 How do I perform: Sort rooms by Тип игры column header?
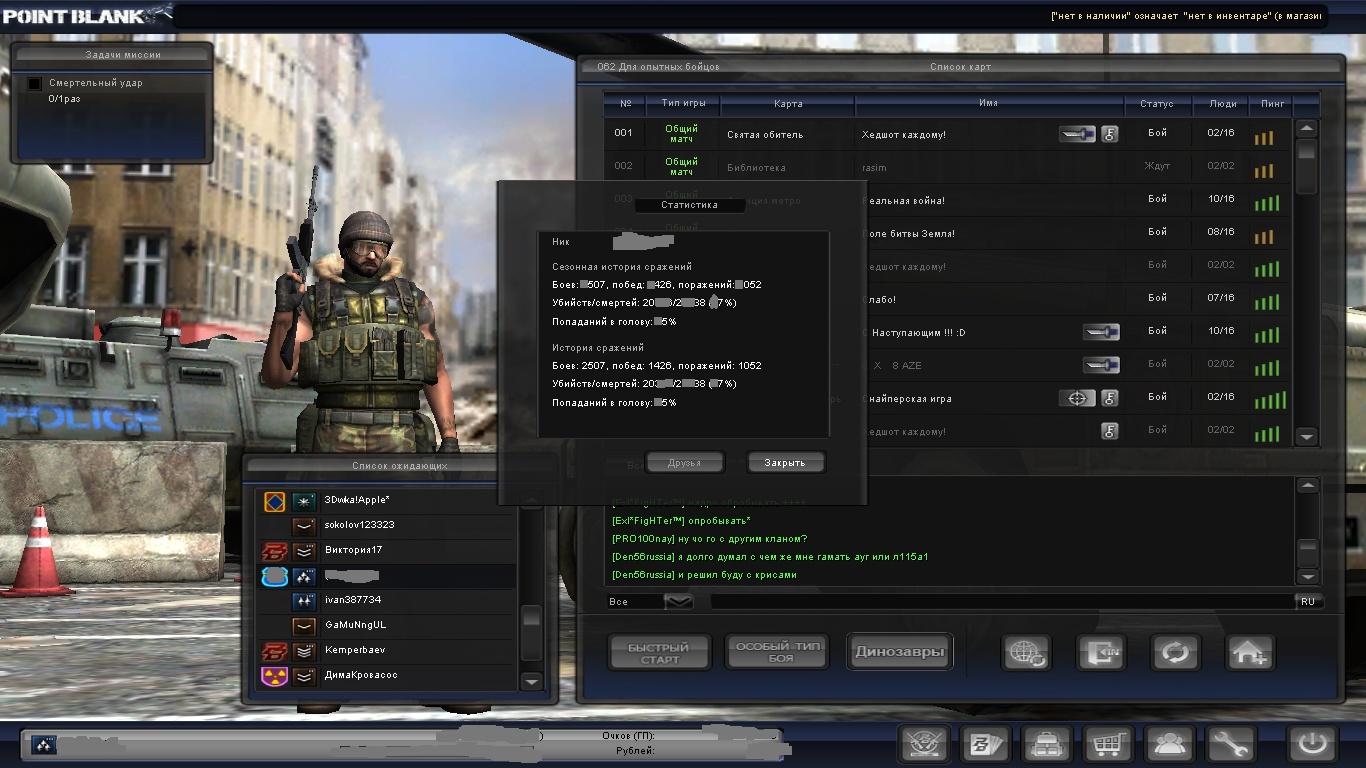[x=683, y=103]
